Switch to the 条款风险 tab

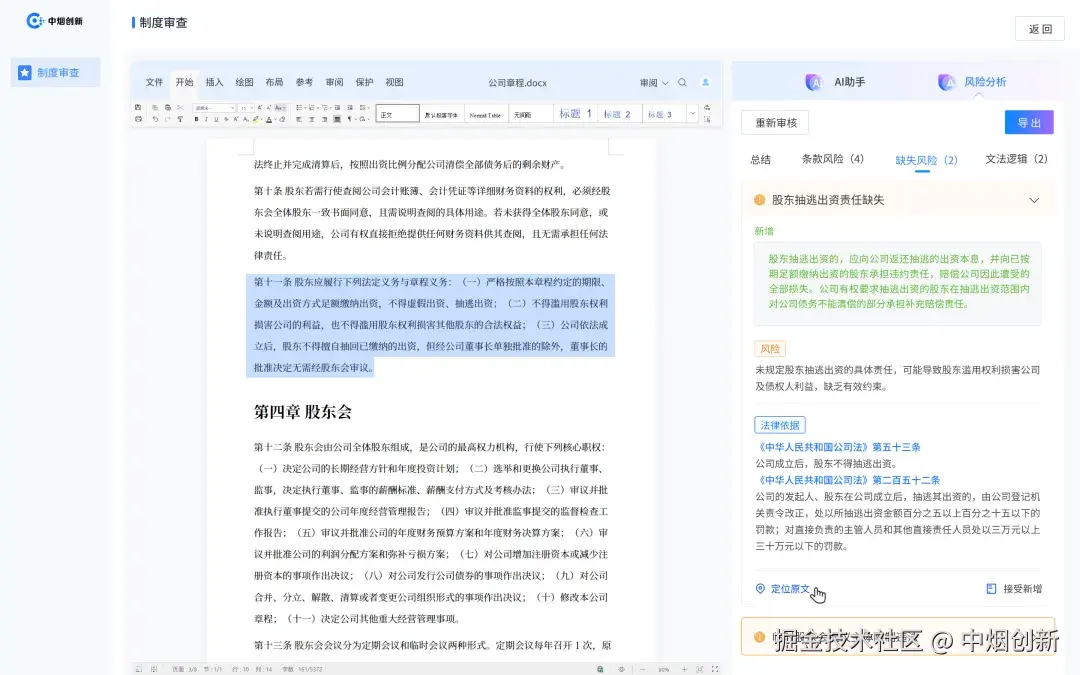[x=831, y=159]
